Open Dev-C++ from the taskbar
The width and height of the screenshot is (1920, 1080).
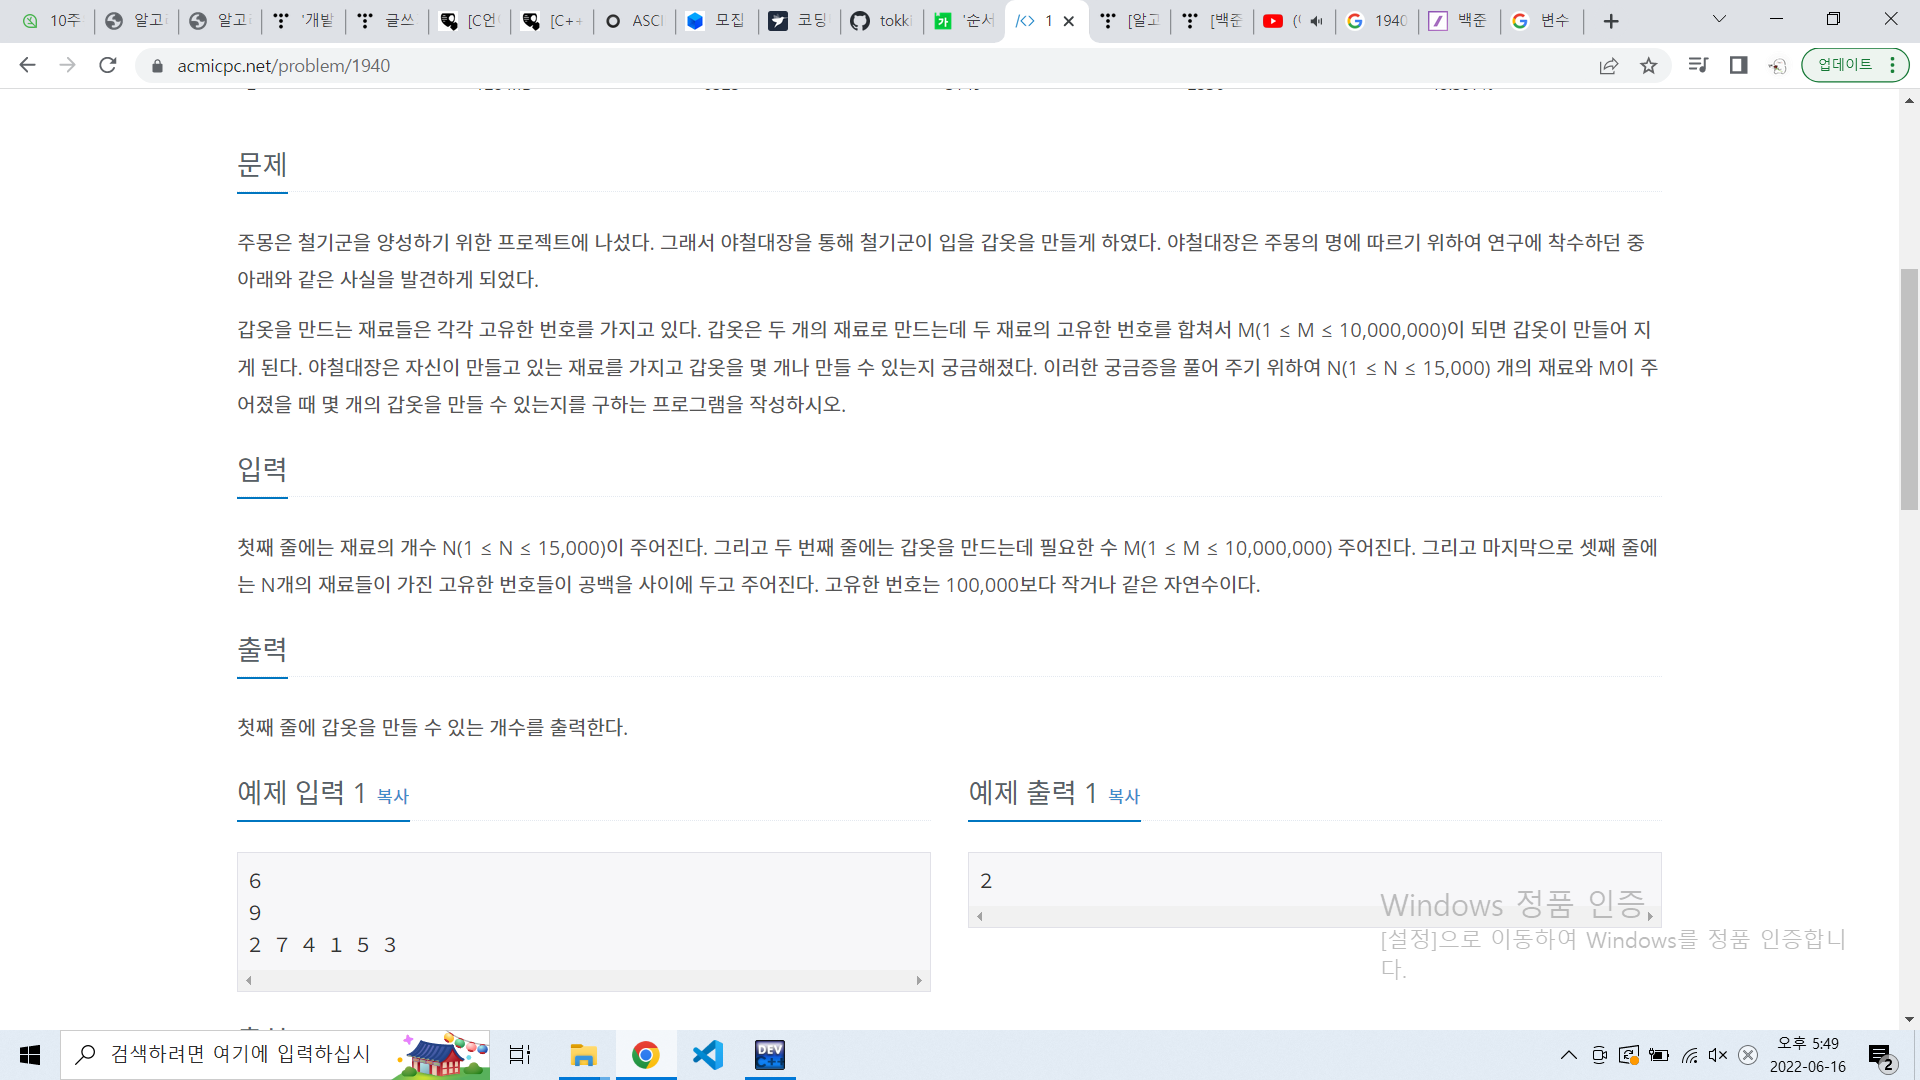click(770, 1055)
